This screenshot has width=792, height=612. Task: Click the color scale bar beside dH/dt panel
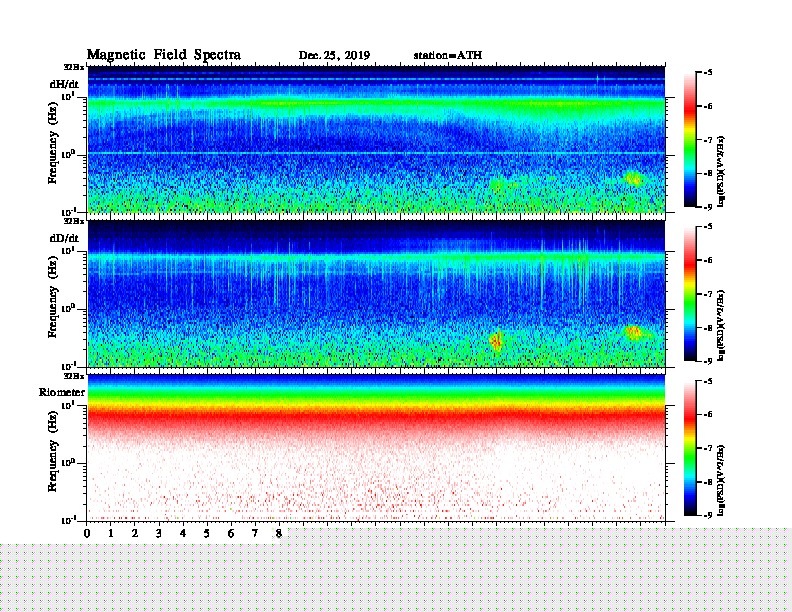(x=690, y=140)
